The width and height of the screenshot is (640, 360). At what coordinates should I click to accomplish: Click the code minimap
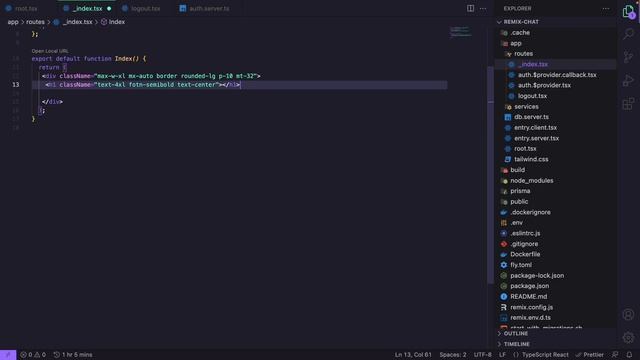click(460, 32)
